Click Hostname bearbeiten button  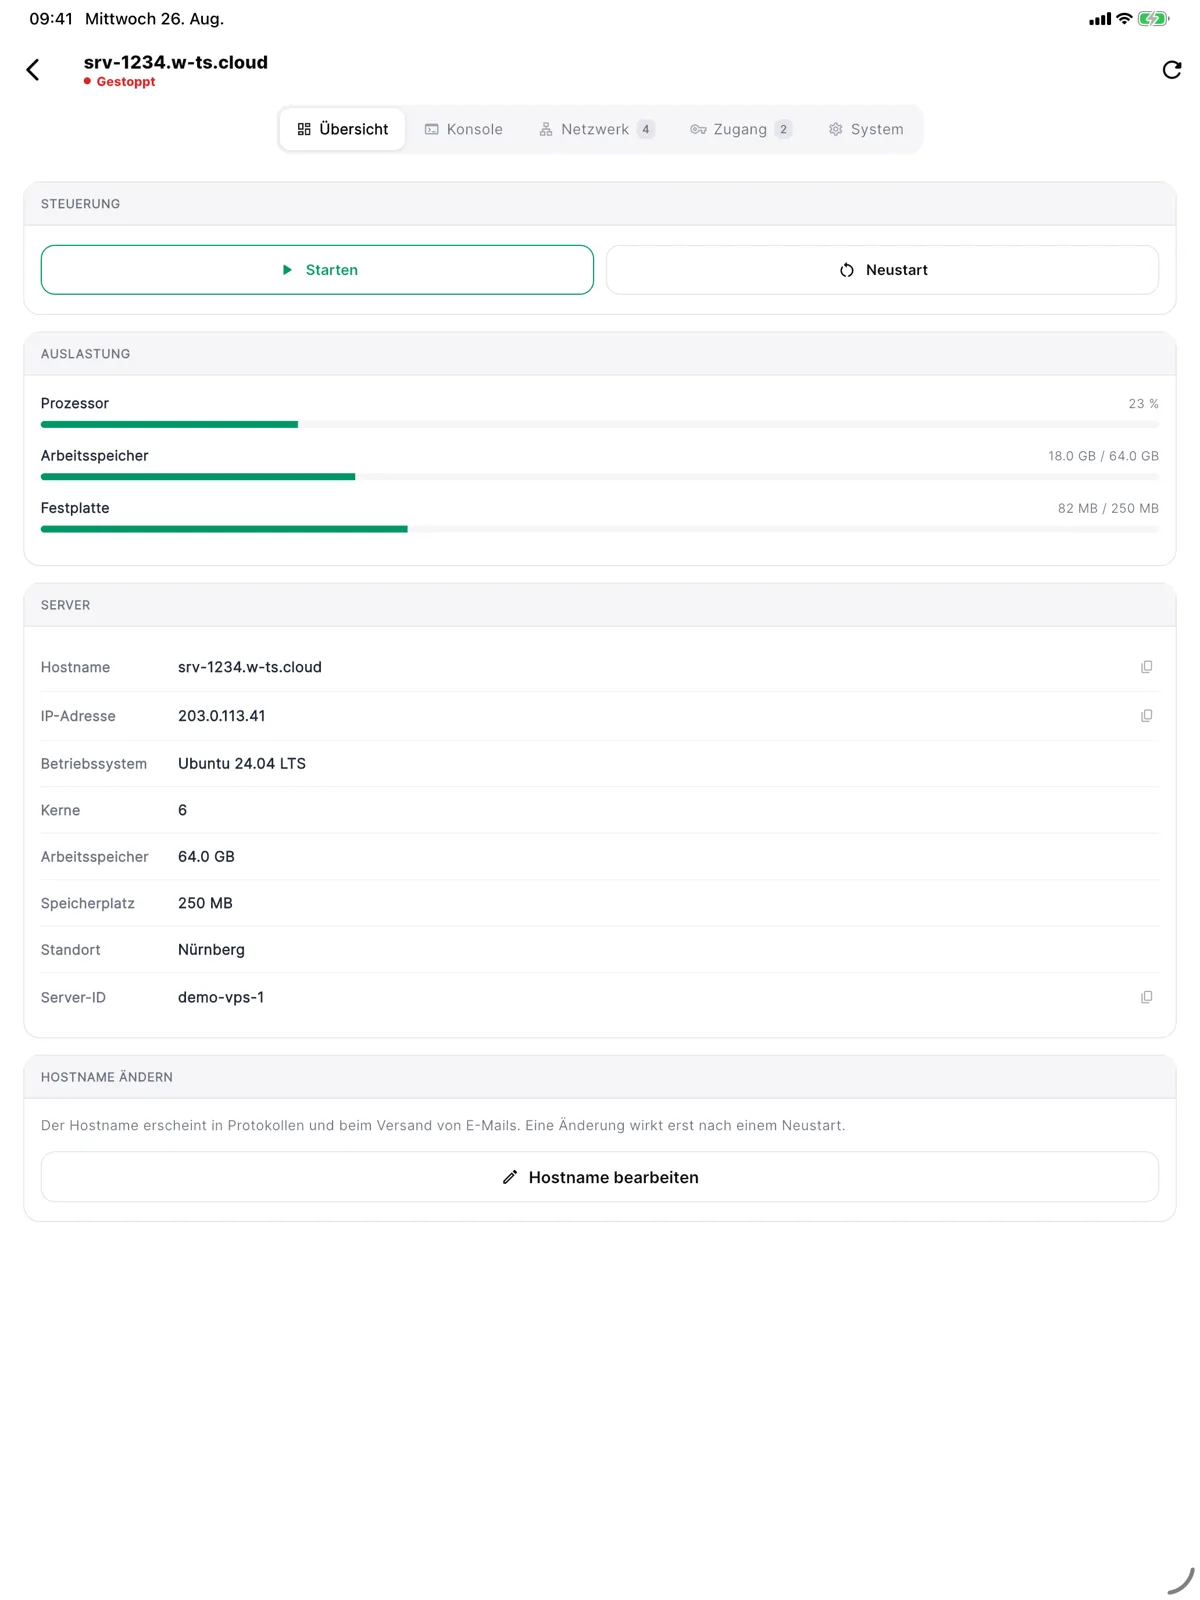point(600,1177)
